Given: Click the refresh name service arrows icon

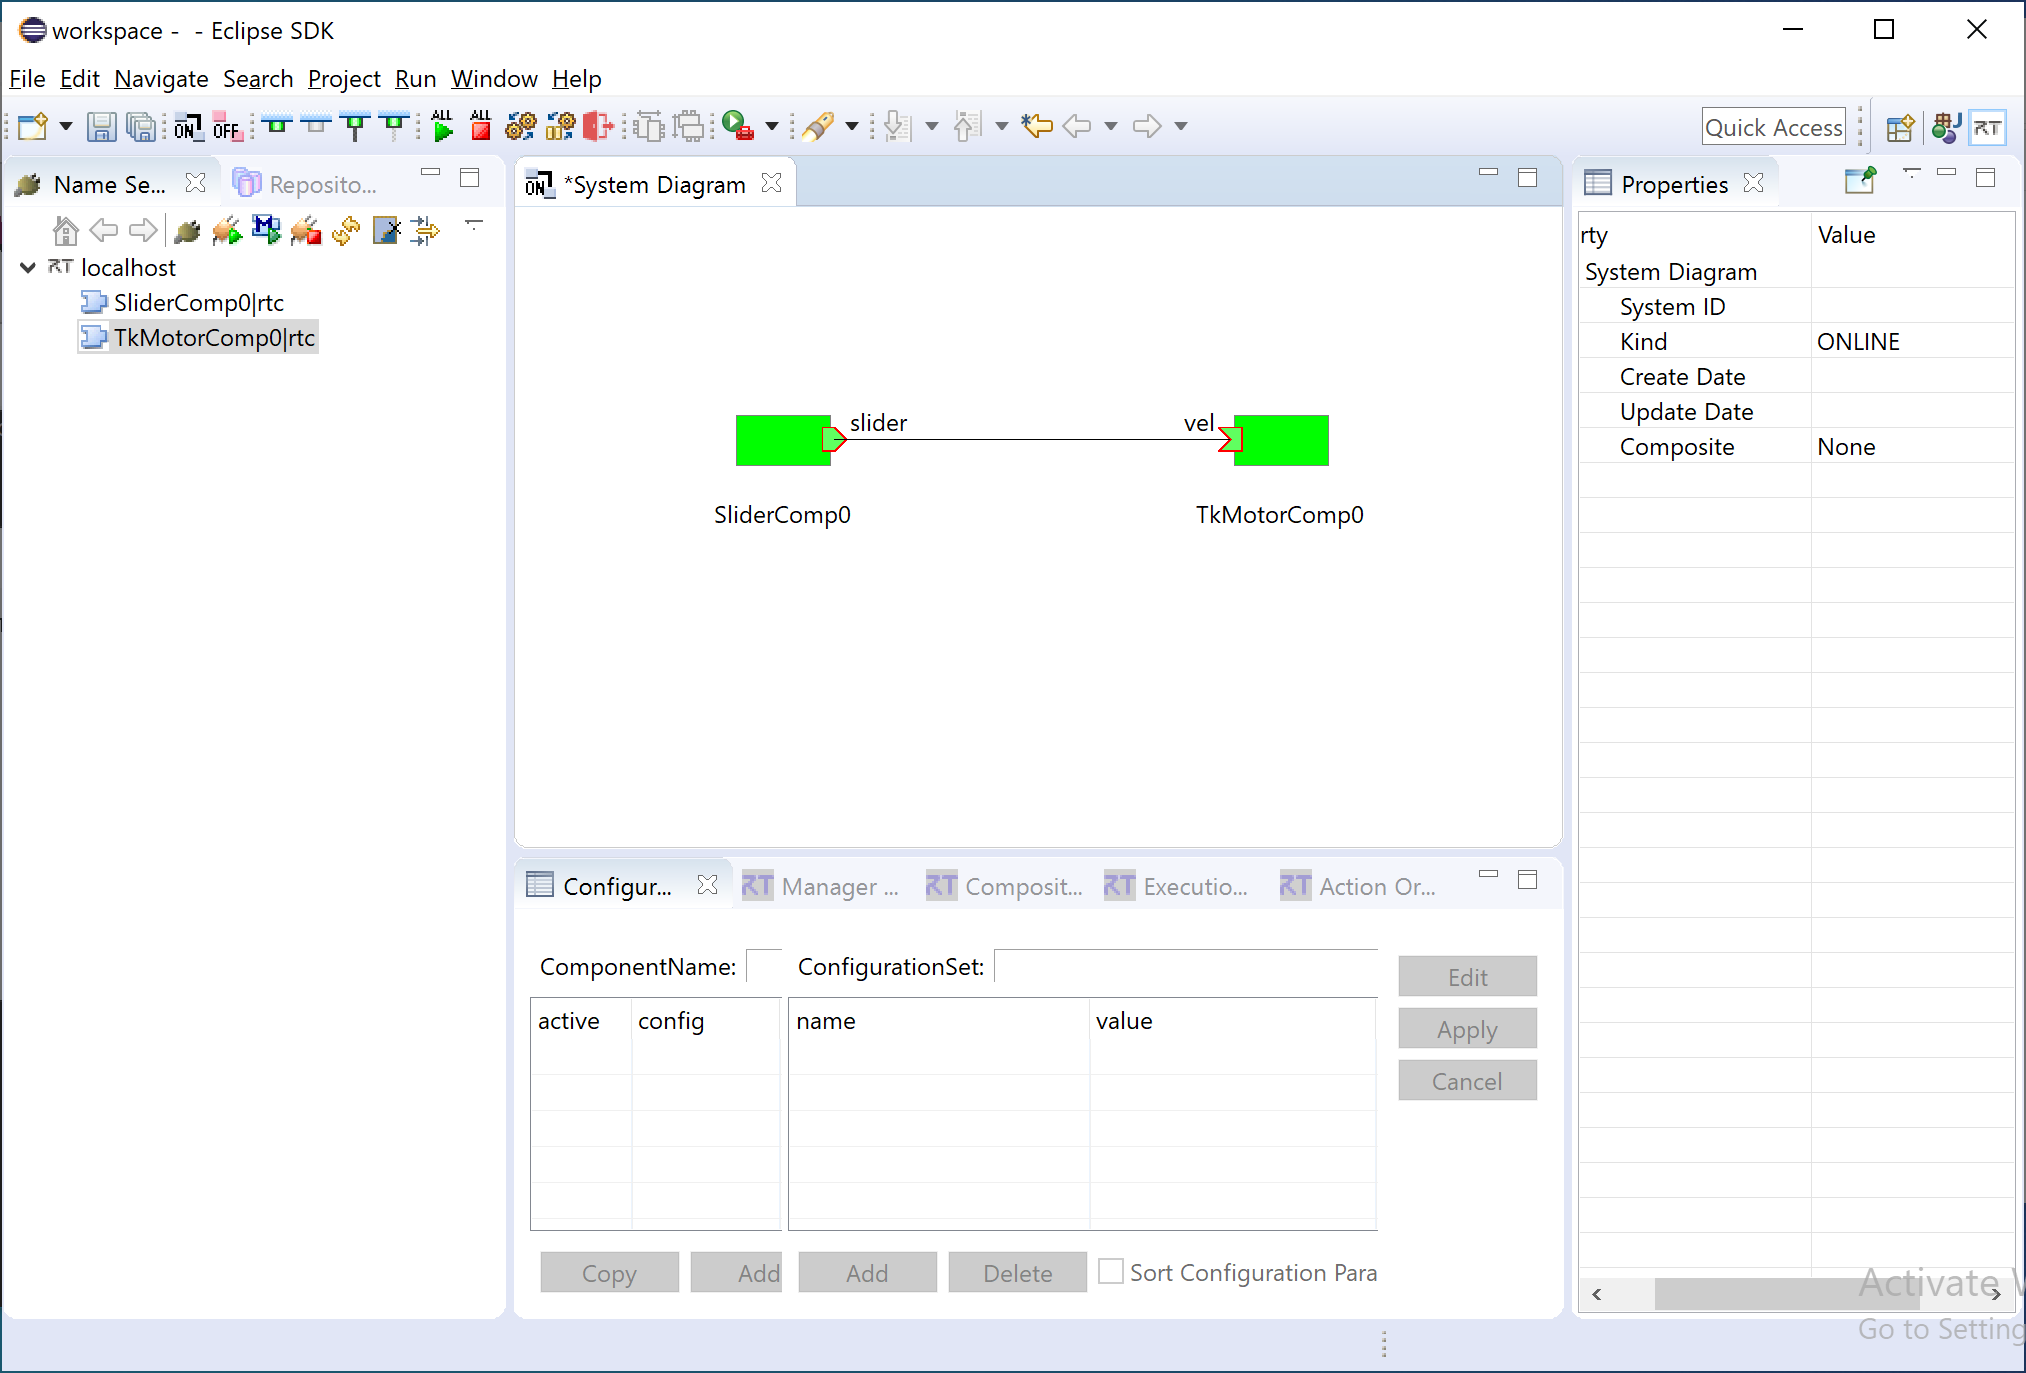Looking at the screenshot, I should (x=346, y=231).
